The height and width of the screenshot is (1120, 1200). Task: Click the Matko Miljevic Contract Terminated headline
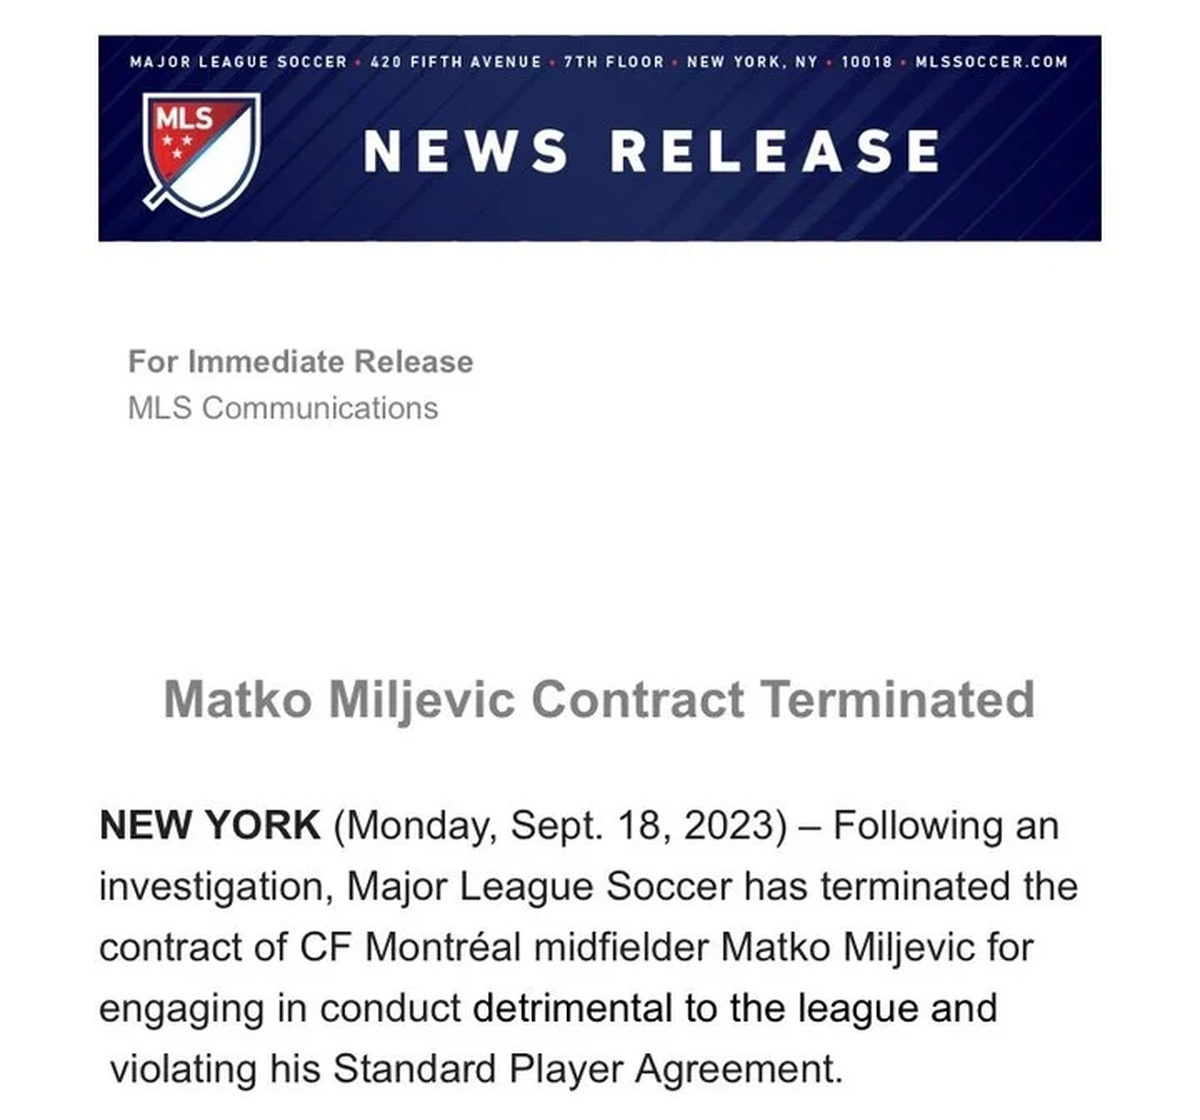[x=599, y=698]
